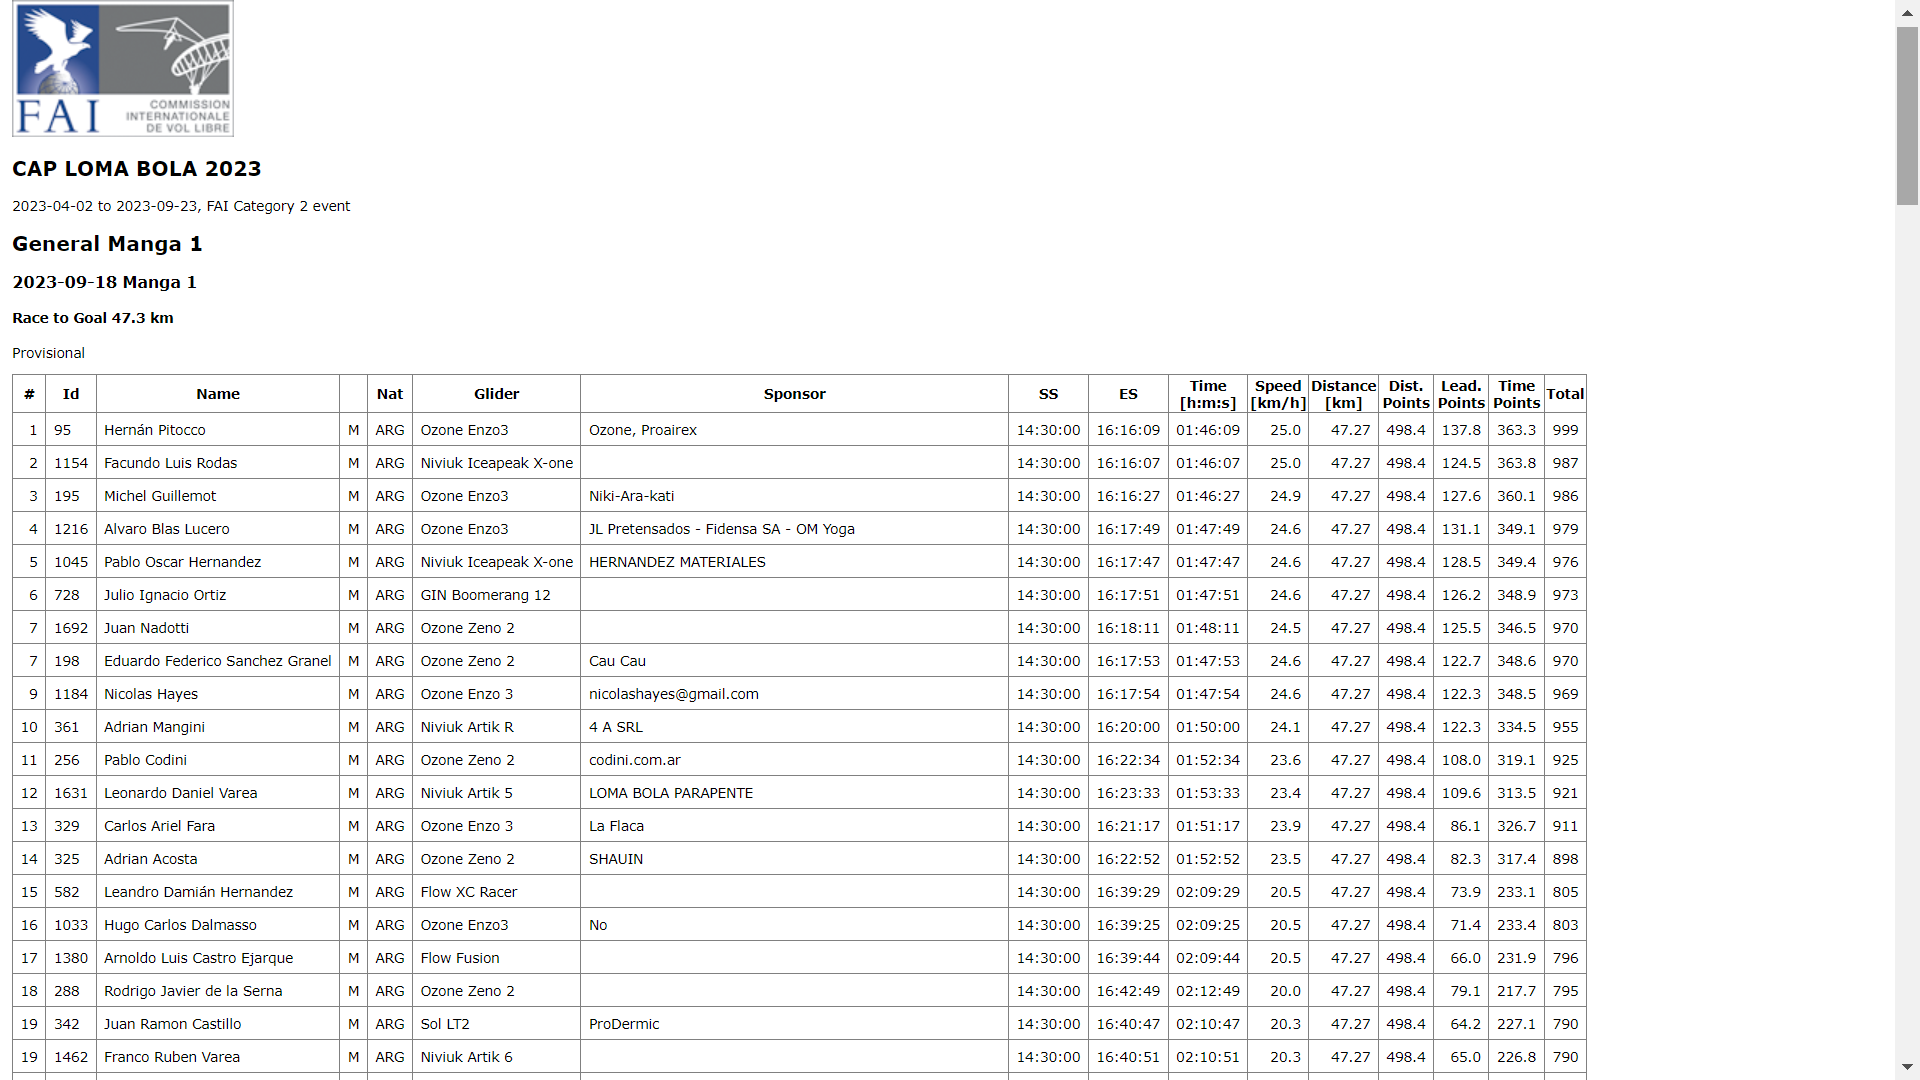Click pilot name Julio Ignacio Ortiz
Screen dimensions: 1920x1080
click(x=165, y=595)
